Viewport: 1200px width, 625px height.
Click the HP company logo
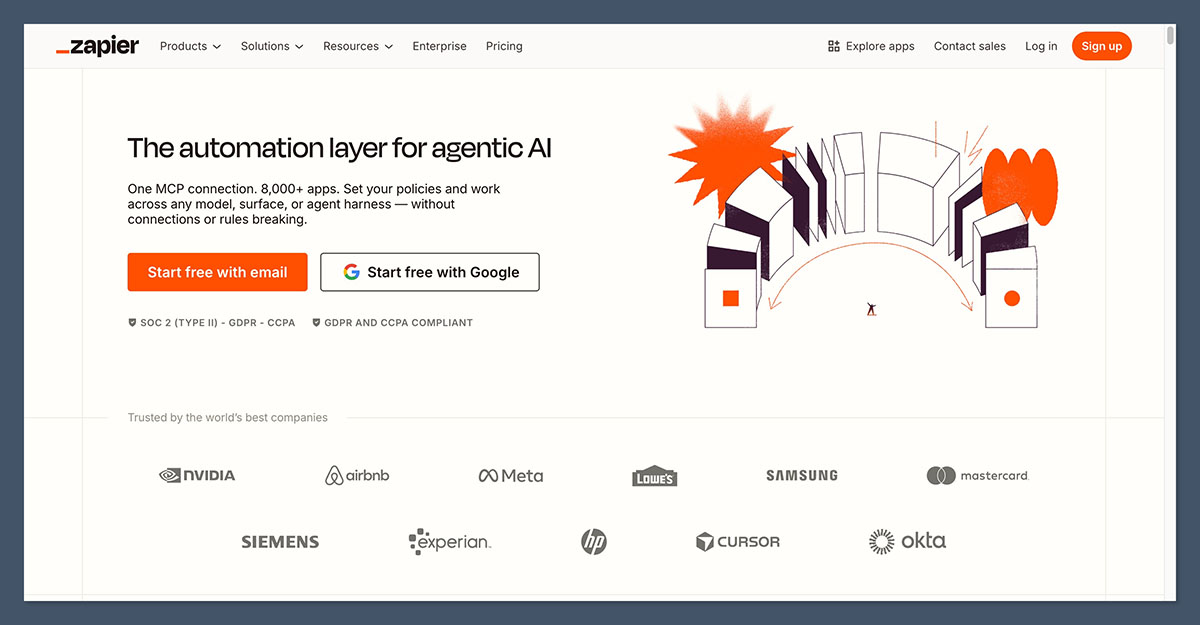tap(594, 542)
